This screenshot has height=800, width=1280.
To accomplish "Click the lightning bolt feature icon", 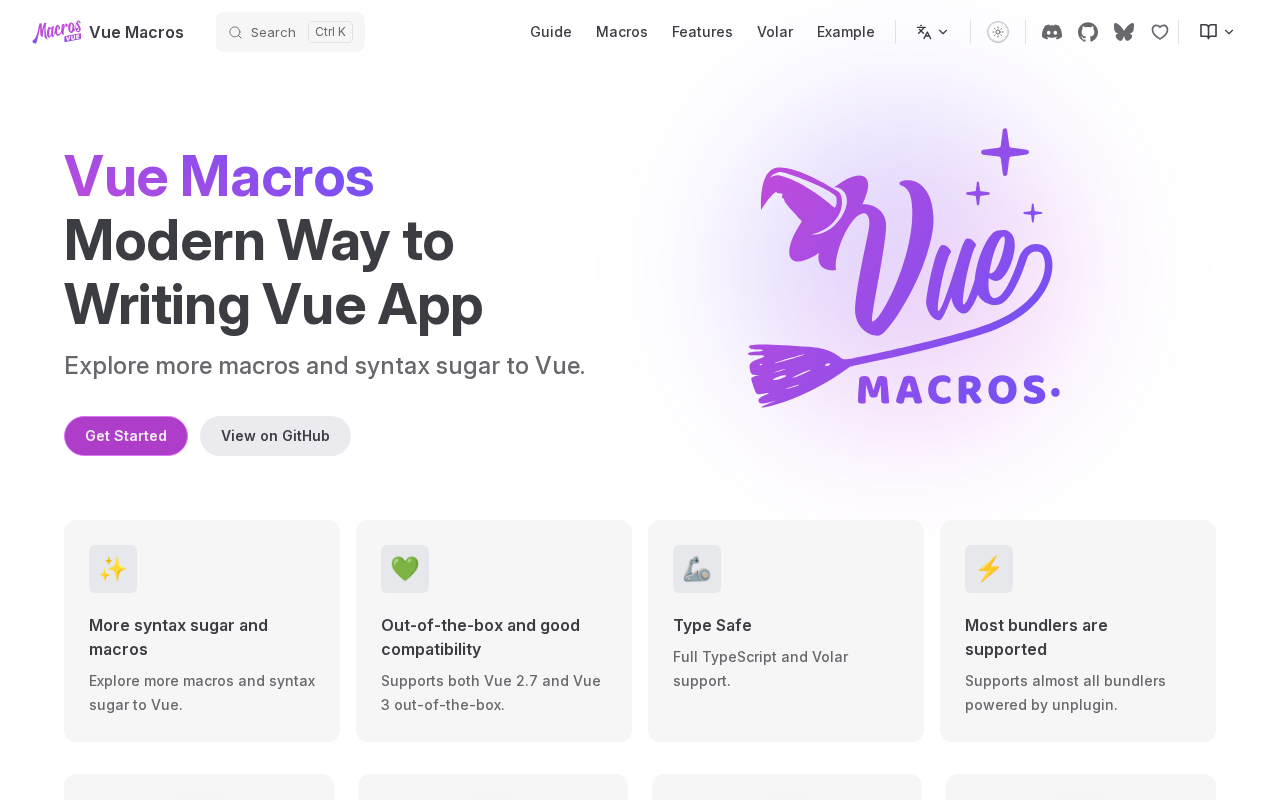I will [x=989, y=569].
